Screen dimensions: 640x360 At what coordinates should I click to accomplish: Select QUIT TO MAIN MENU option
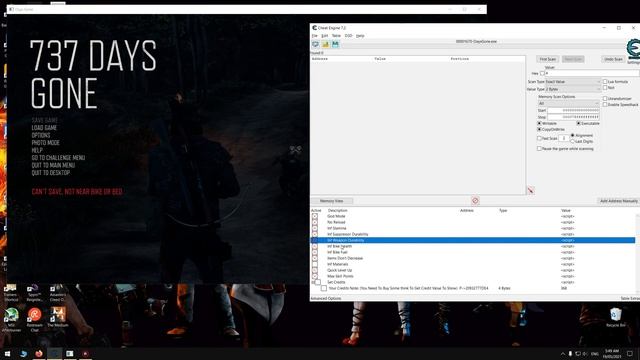tap(53, 165)
